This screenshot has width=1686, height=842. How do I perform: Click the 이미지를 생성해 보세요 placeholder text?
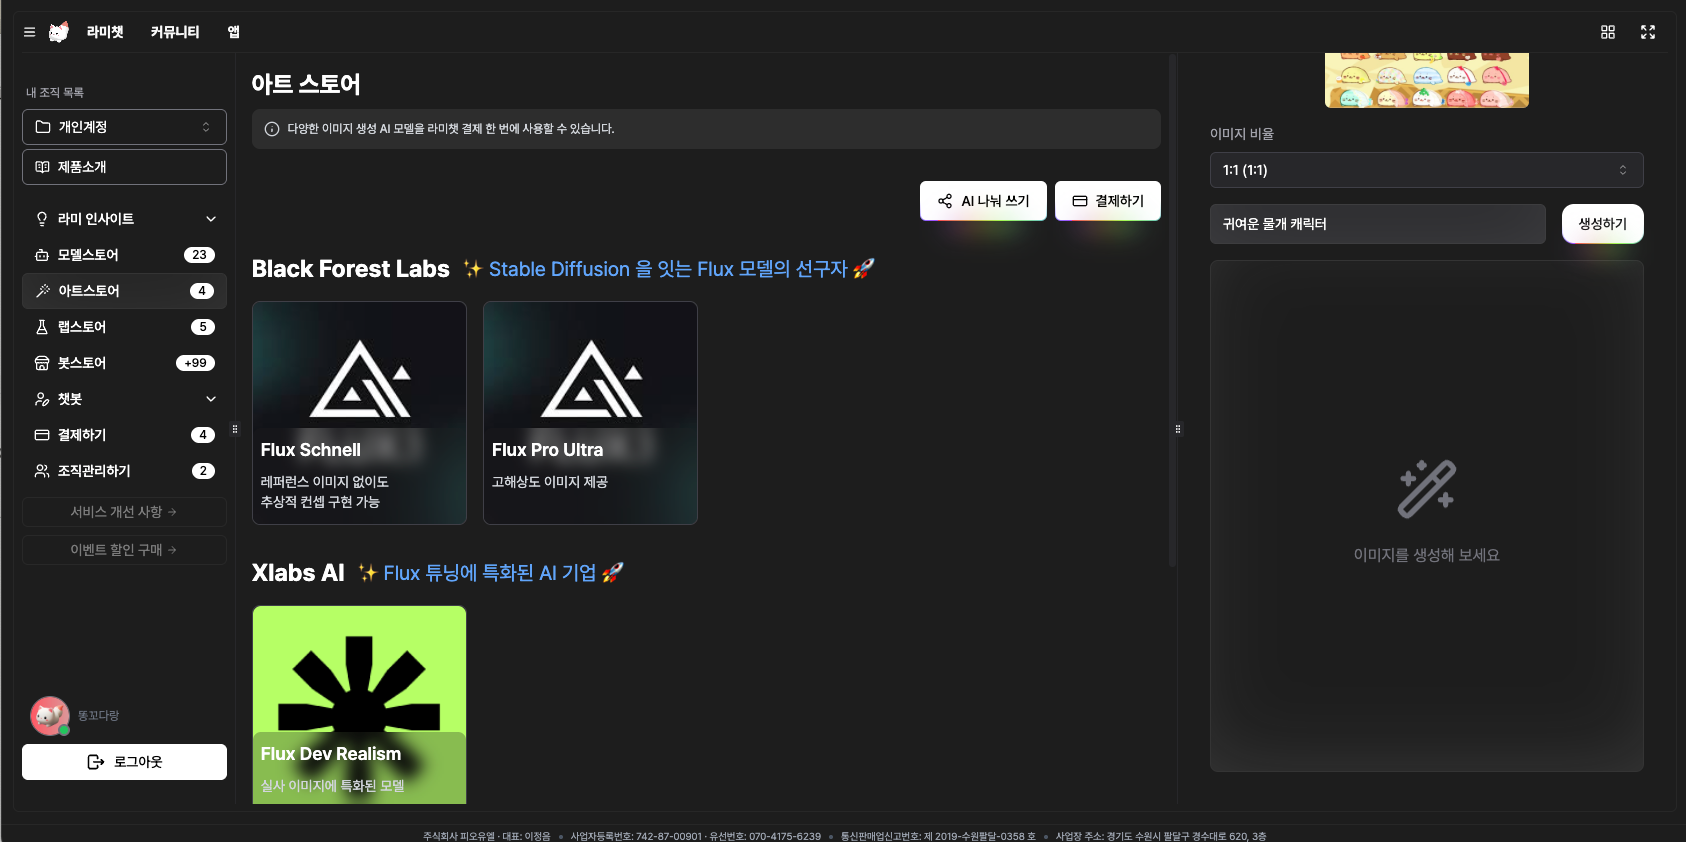[x=1427, y=555]
